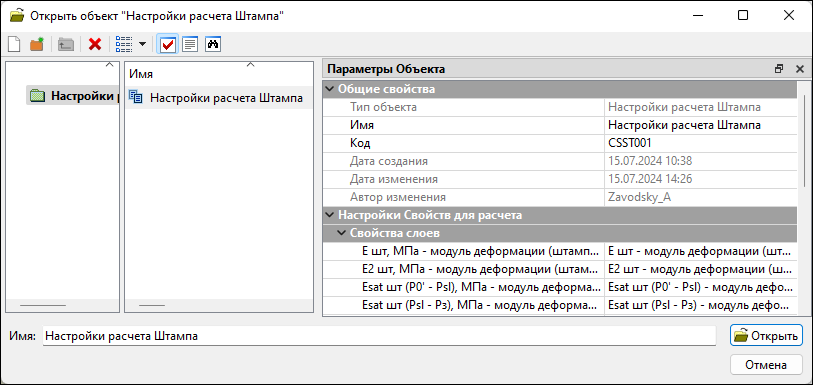Click the 'Открыть' button
813x385 pixels.
pos(766,336)
